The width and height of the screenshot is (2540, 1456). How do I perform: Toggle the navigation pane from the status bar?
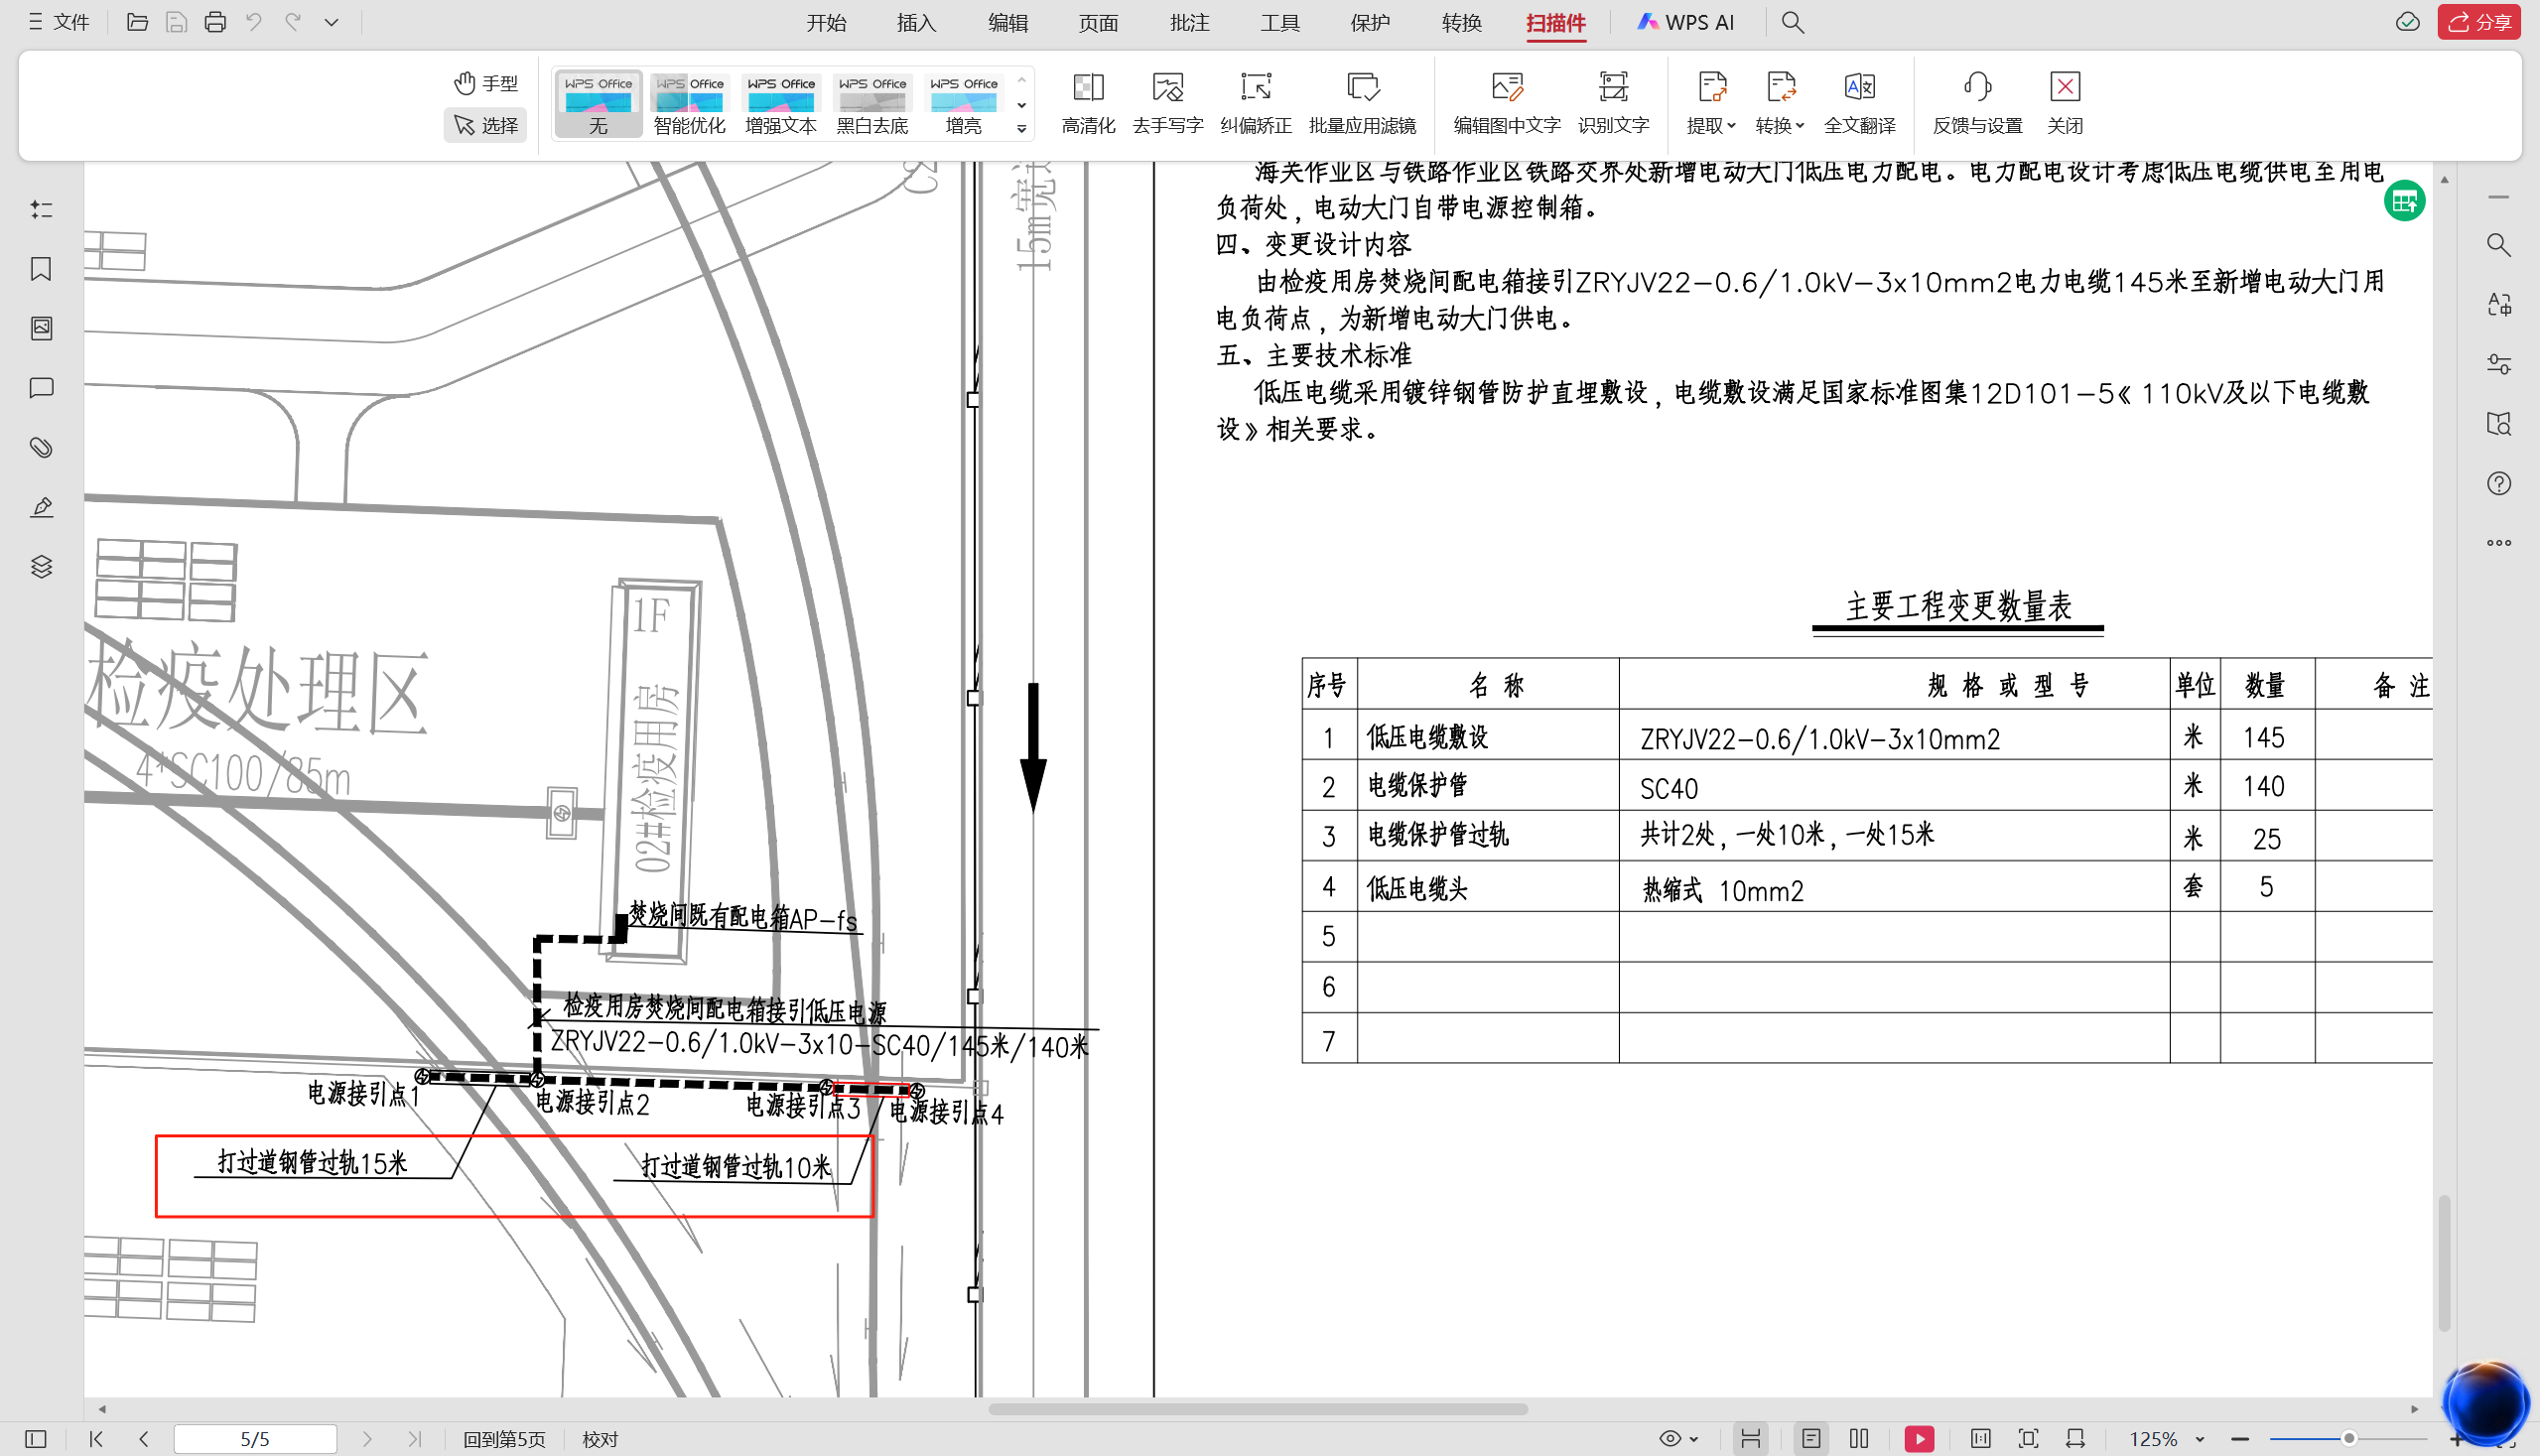(x=36, y=1439)
